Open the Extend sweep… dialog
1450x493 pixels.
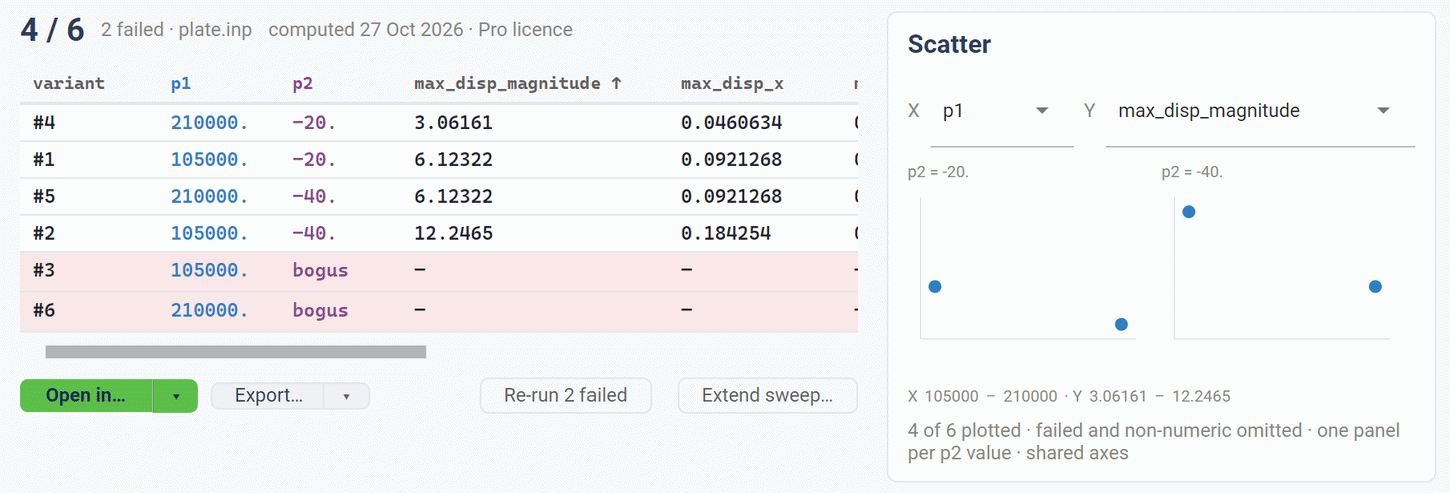point(768,395)
